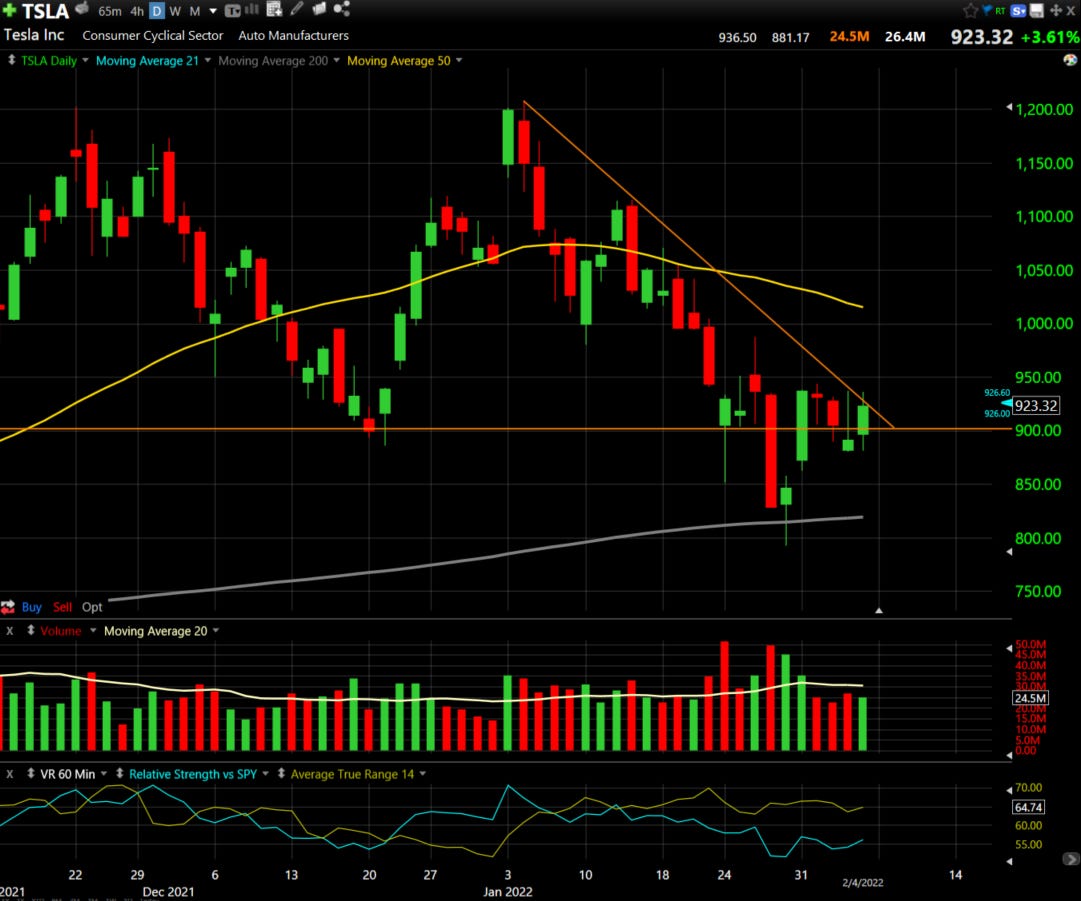Select the D daily timeframe
The image size is (1081, 901).
coord(156,11)
